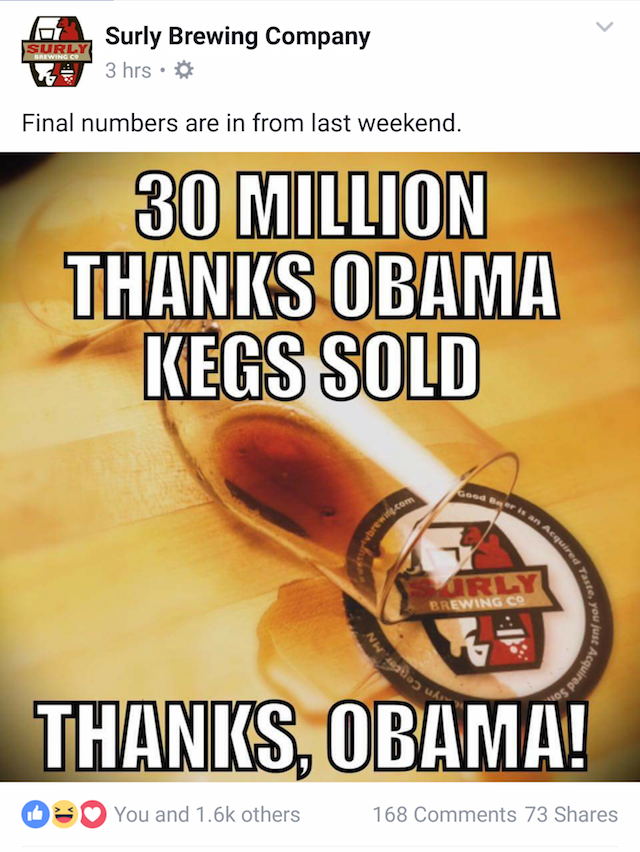The height and width of the screenshot is (852, 640).
Task: Click the laughing Haha reaction icon
Action: [x=64, y=814]
